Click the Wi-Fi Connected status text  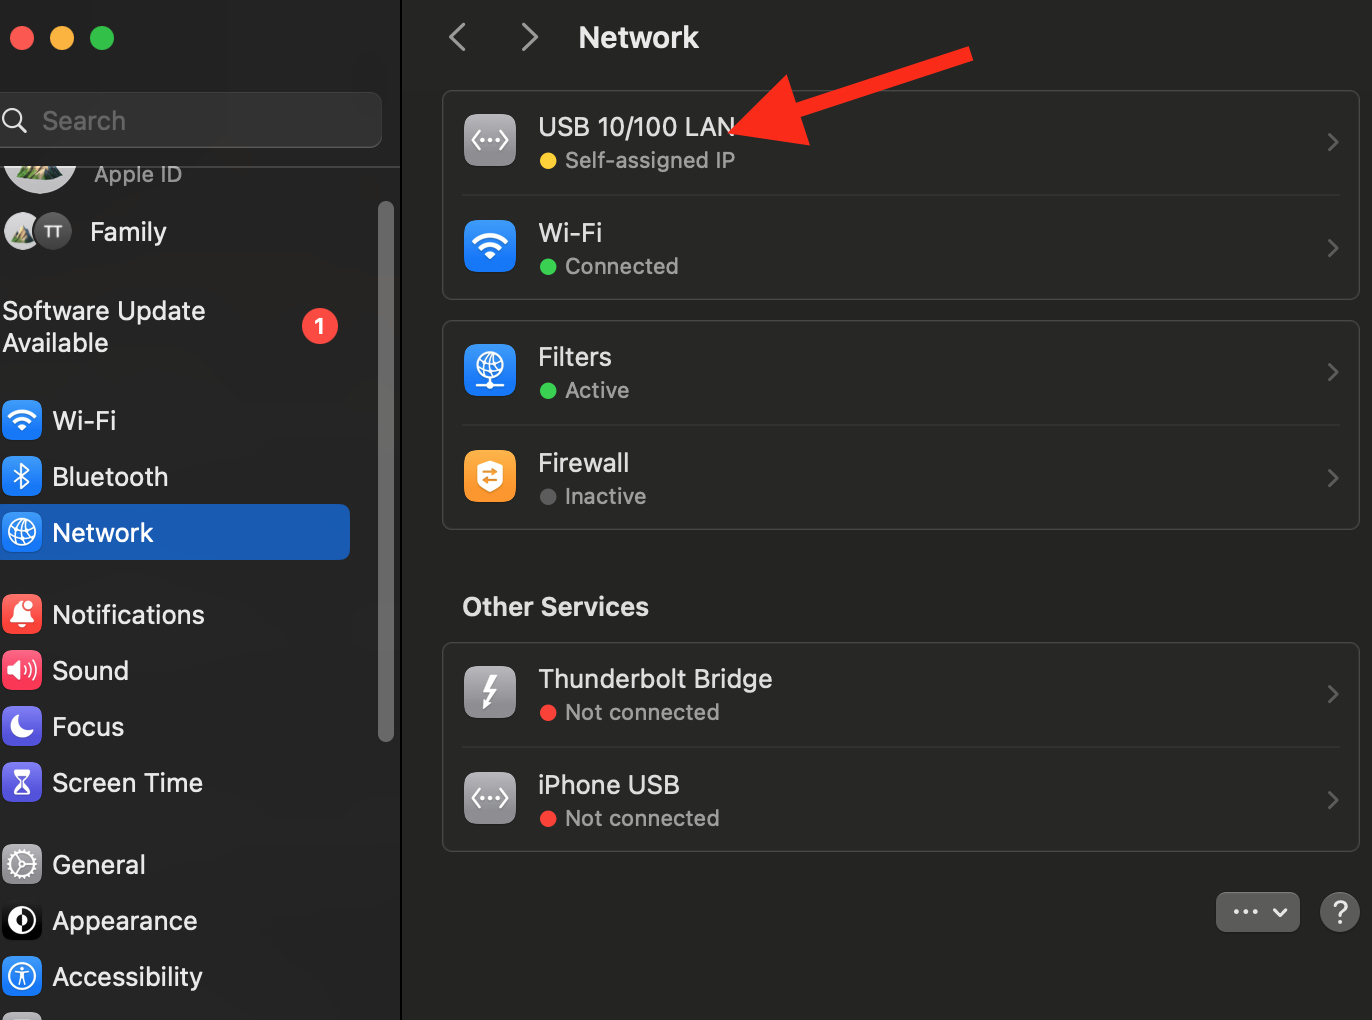coord(621,266)
